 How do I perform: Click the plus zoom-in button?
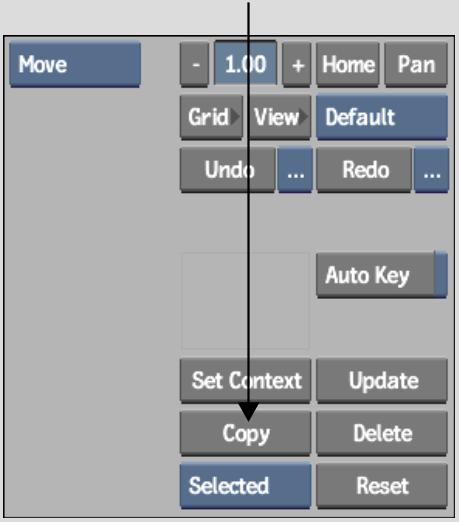click(x=297, y=64)
